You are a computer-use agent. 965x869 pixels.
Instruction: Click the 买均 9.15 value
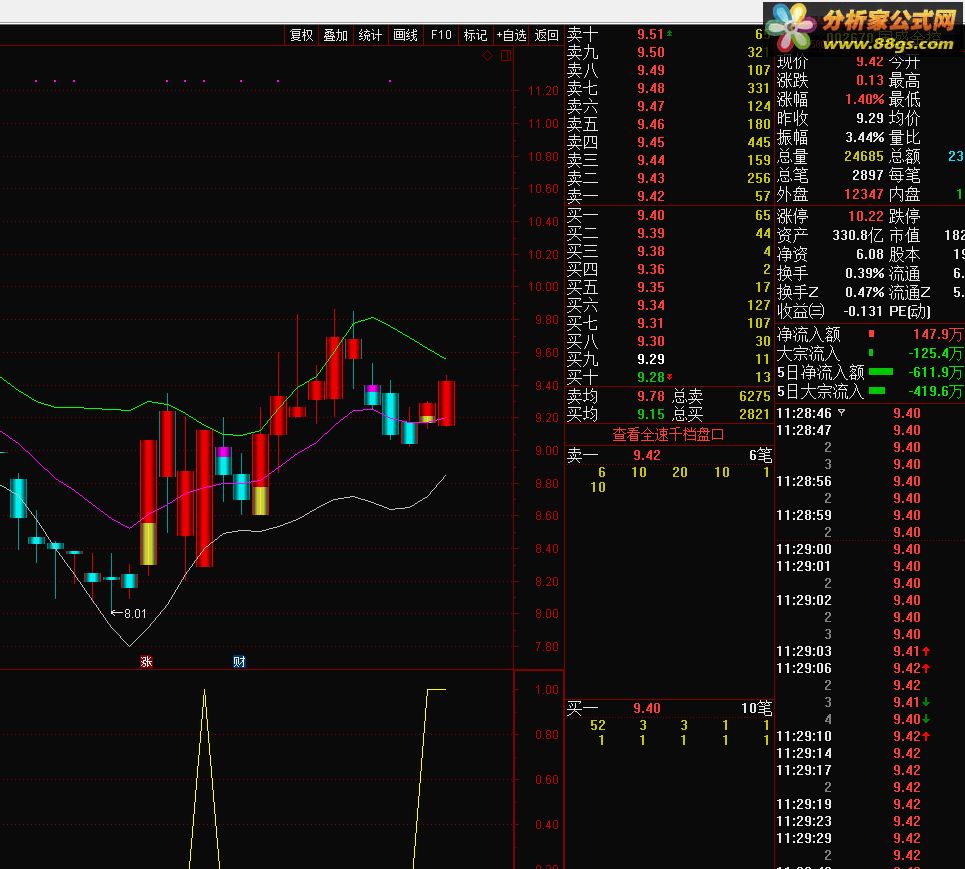[x=651, y=414]
